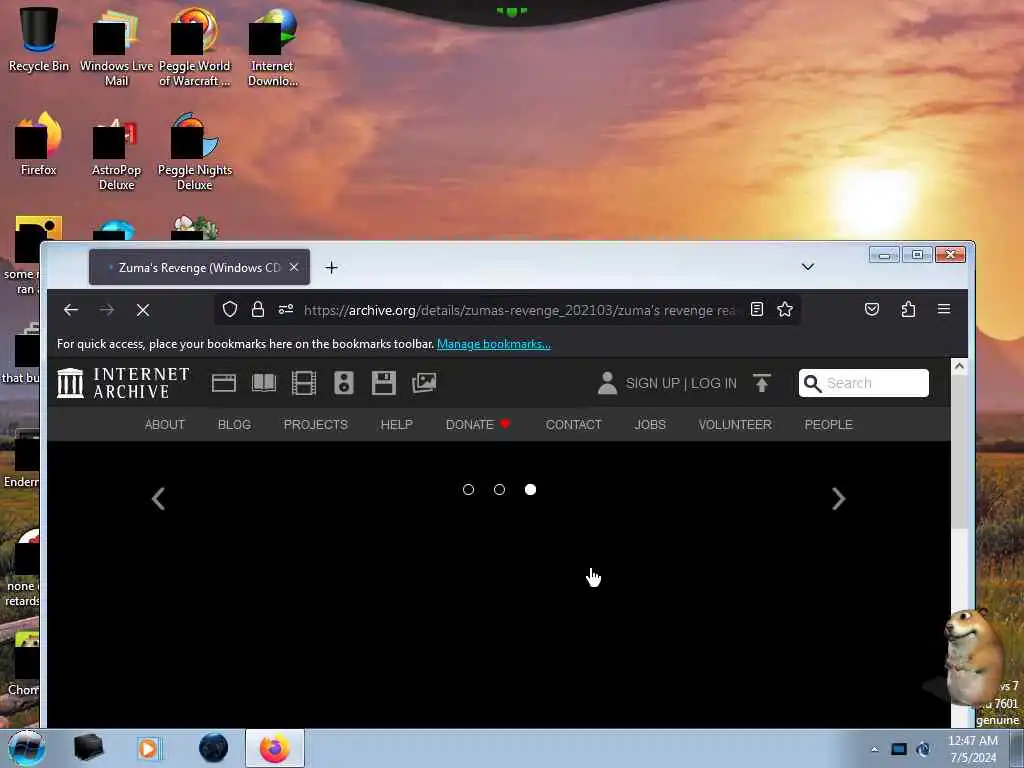Open Windows Live Mail desktop icon
1024x768 pixels.
(116, 47)
